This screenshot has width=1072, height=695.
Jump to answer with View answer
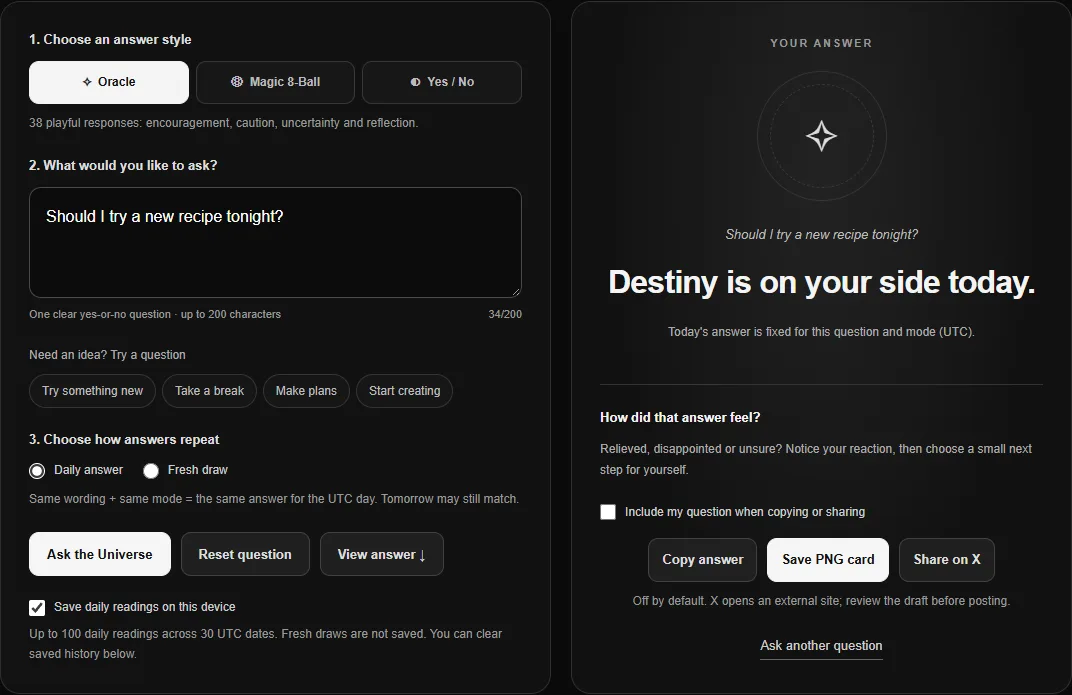(x=381, y=554)
